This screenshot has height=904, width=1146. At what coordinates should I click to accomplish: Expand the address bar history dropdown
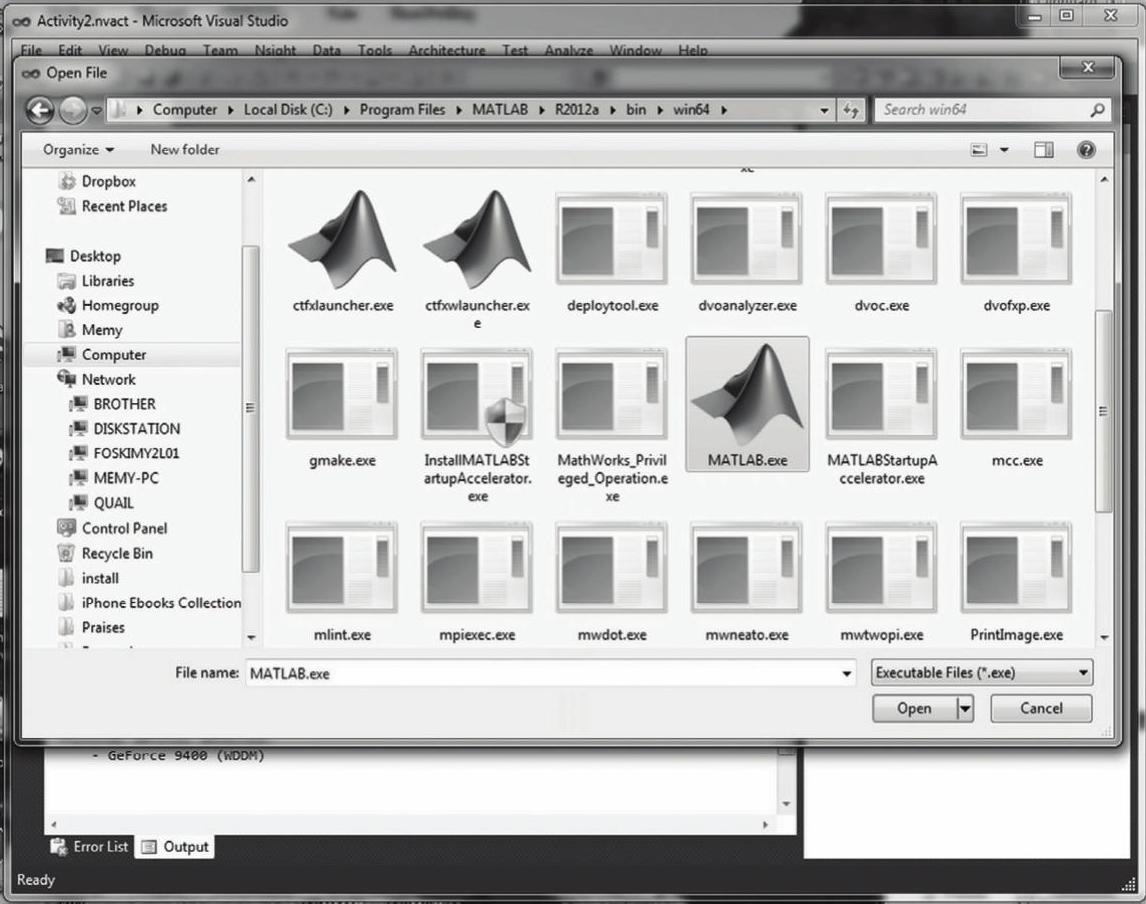click(824, 110)
